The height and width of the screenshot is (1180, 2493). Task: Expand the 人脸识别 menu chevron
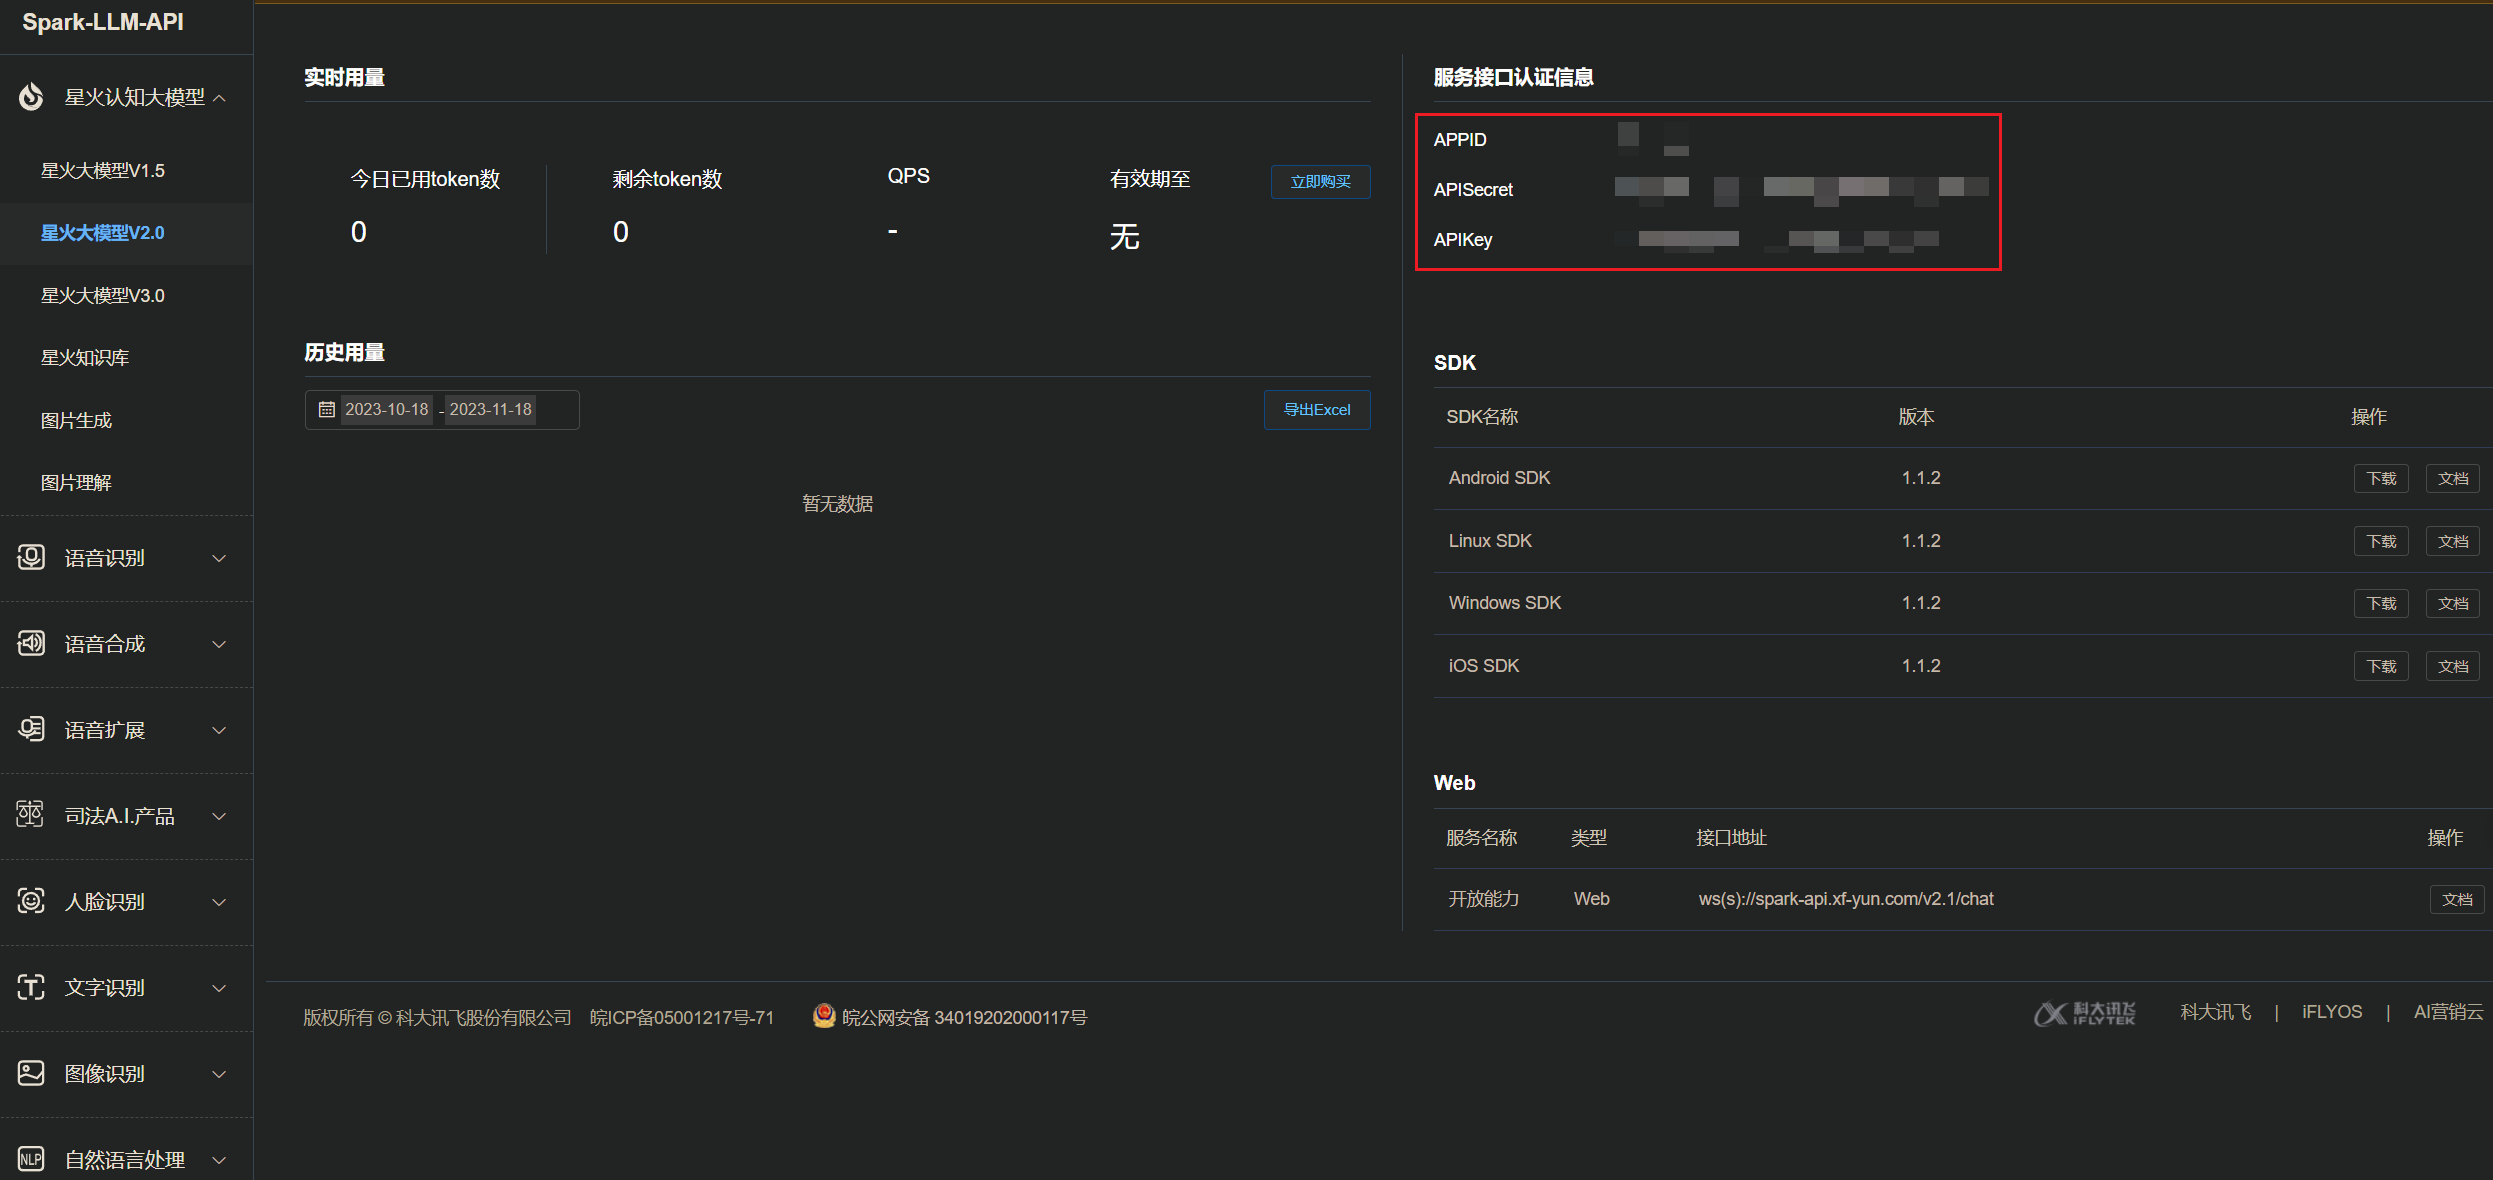click(x=220, y=902)
